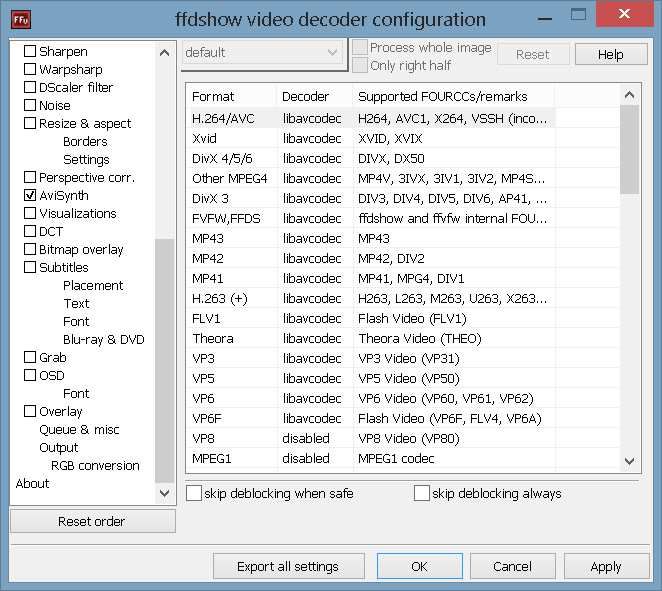Image resolution: width=662 pixels, height=591 pixels.
Task: Open the Output page
Action: (x=59, y=447)
